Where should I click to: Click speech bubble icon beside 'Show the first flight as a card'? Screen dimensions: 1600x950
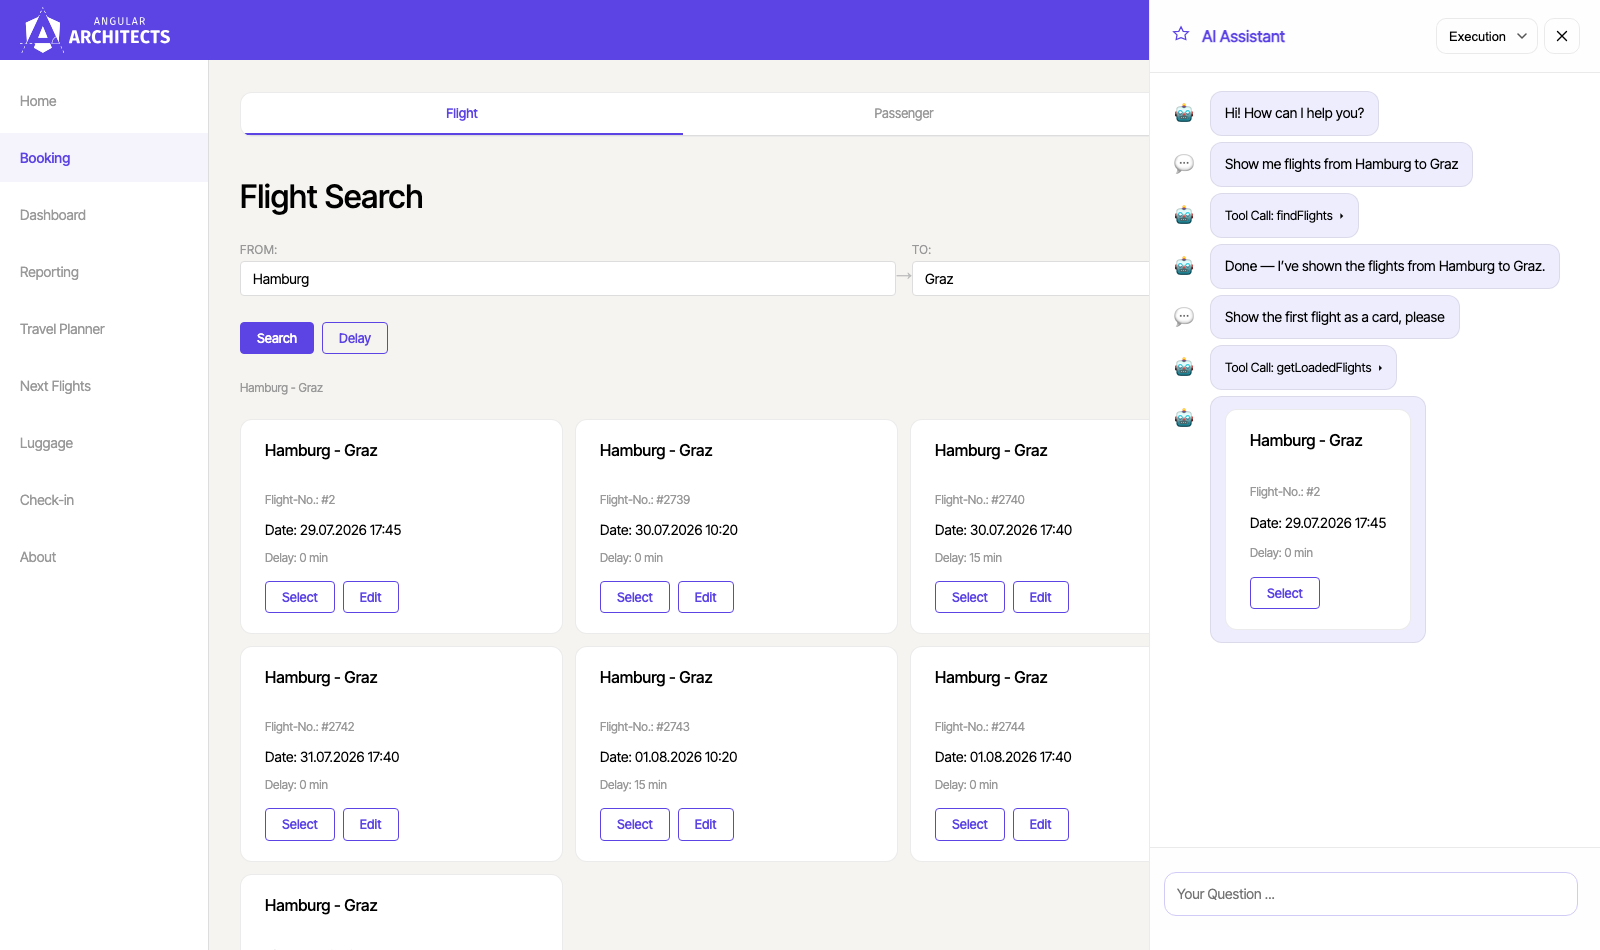pos(1184,317)
